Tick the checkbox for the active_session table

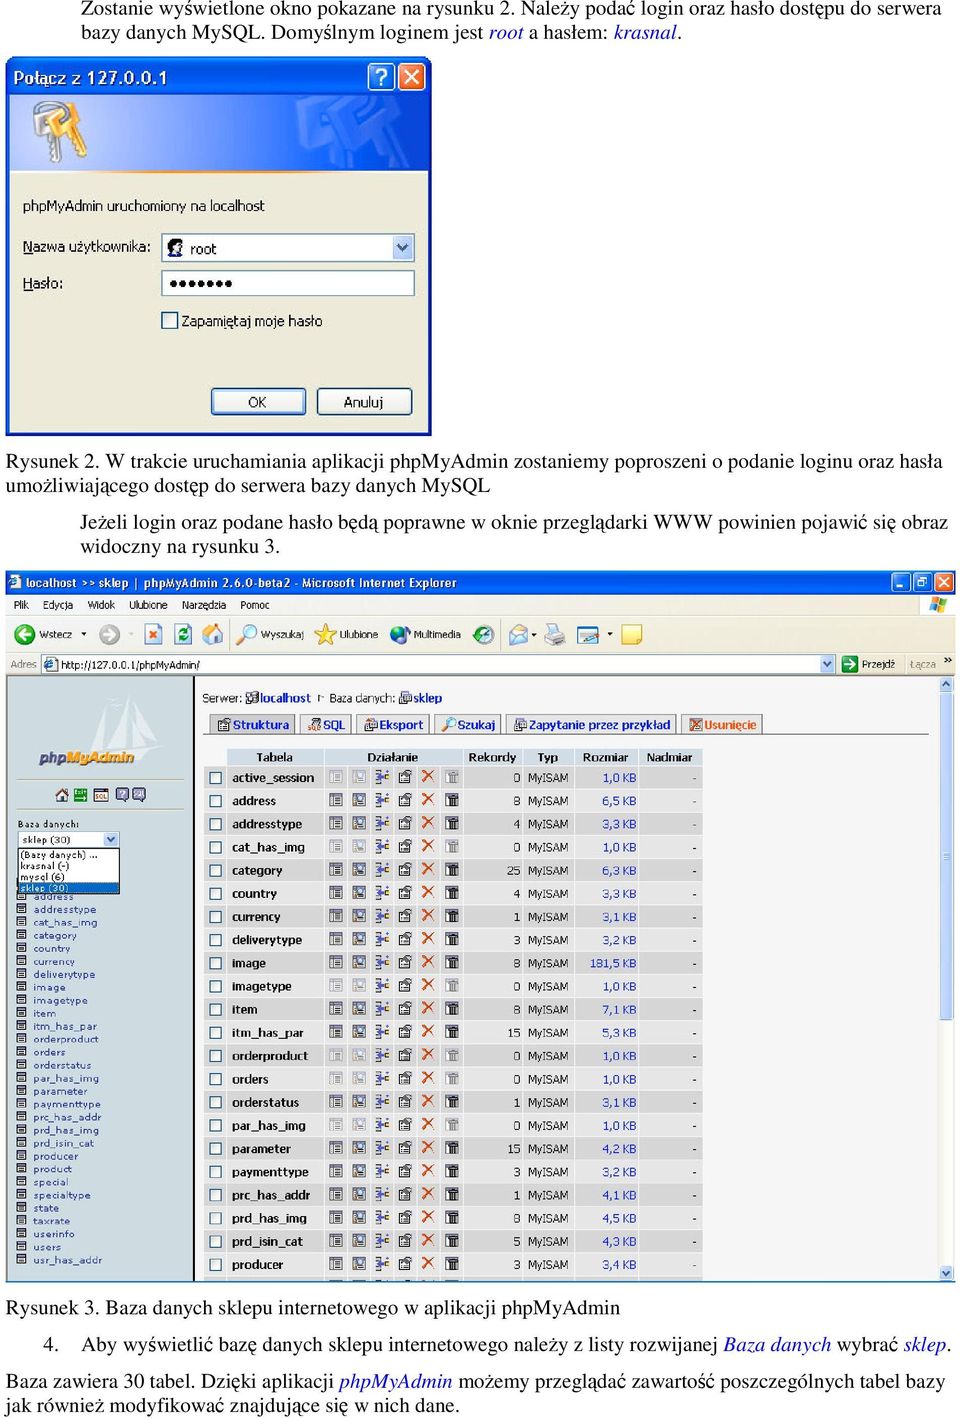coord(215,777)
